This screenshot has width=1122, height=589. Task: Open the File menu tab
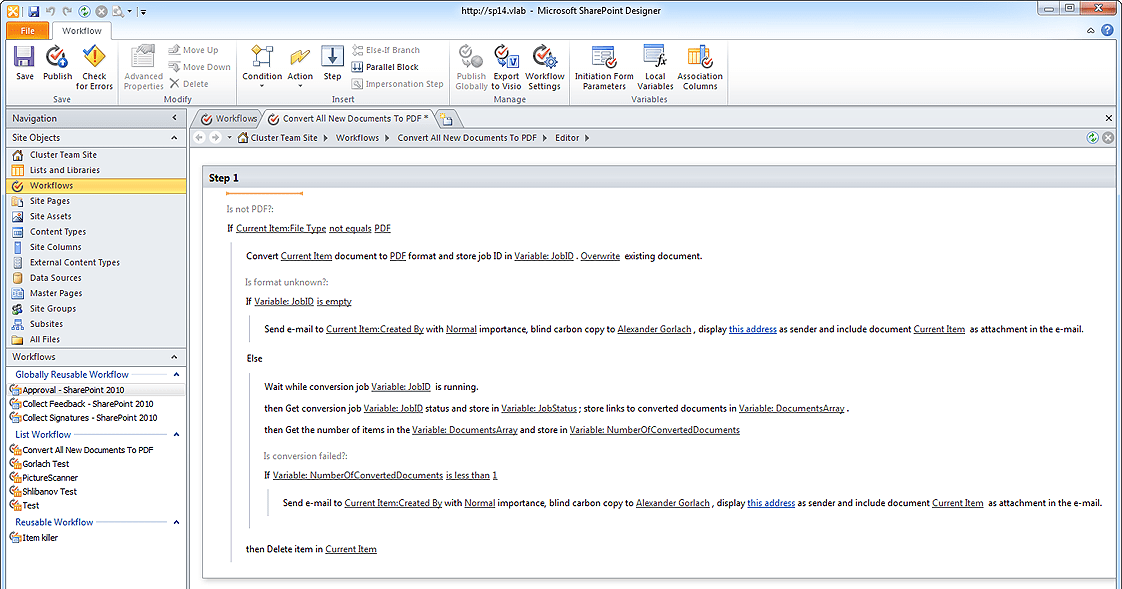28,31
